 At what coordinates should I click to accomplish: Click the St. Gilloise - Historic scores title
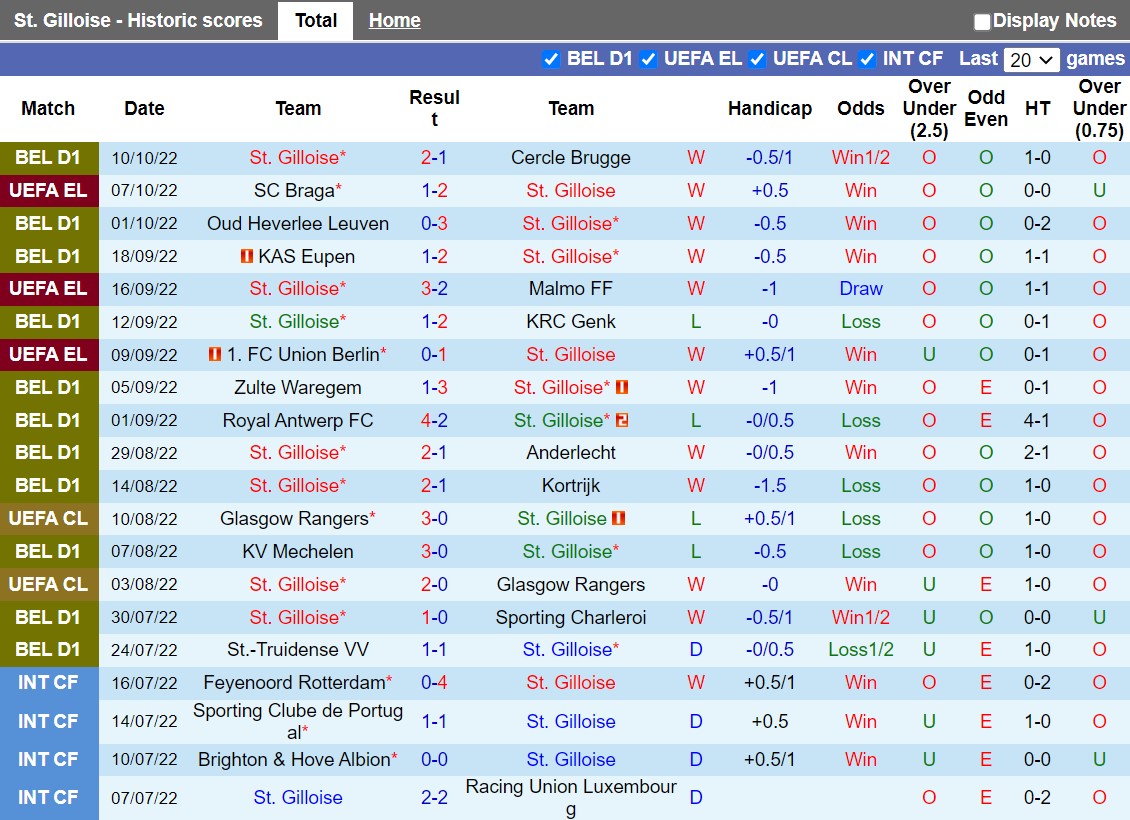coord(138,20)
